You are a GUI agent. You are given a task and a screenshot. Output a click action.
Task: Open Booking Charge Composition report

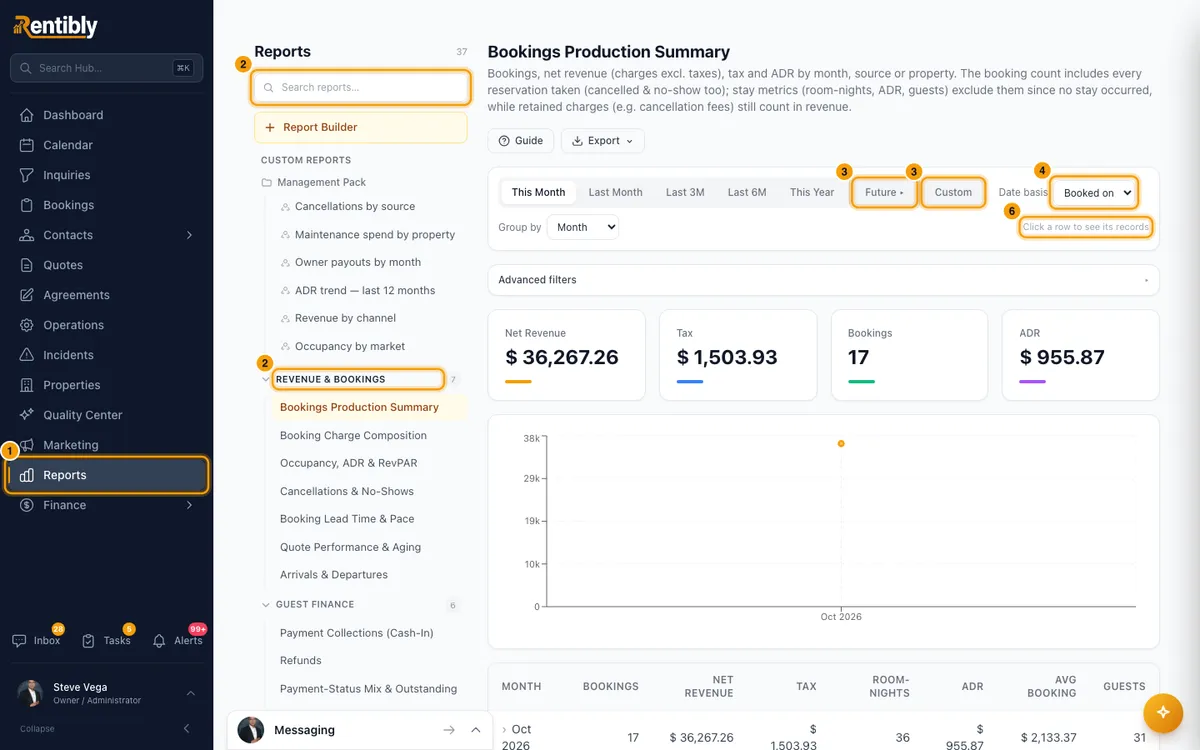pyautogui.click(x=353, y=436)
